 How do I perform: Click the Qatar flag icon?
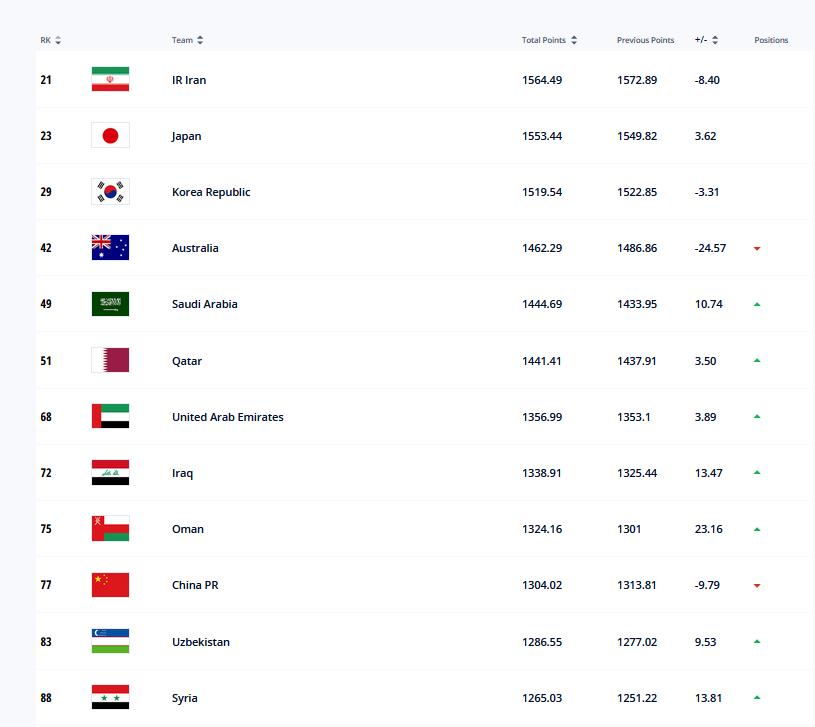pyautogui.click(x=110, y=360)
